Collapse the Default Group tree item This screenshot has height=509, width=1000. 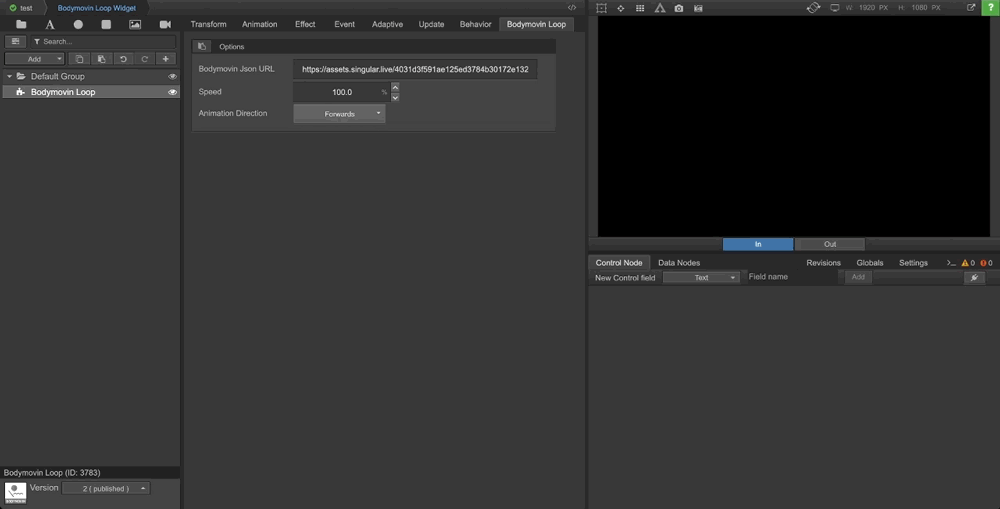pyautogui.click(x=9, y=76)
